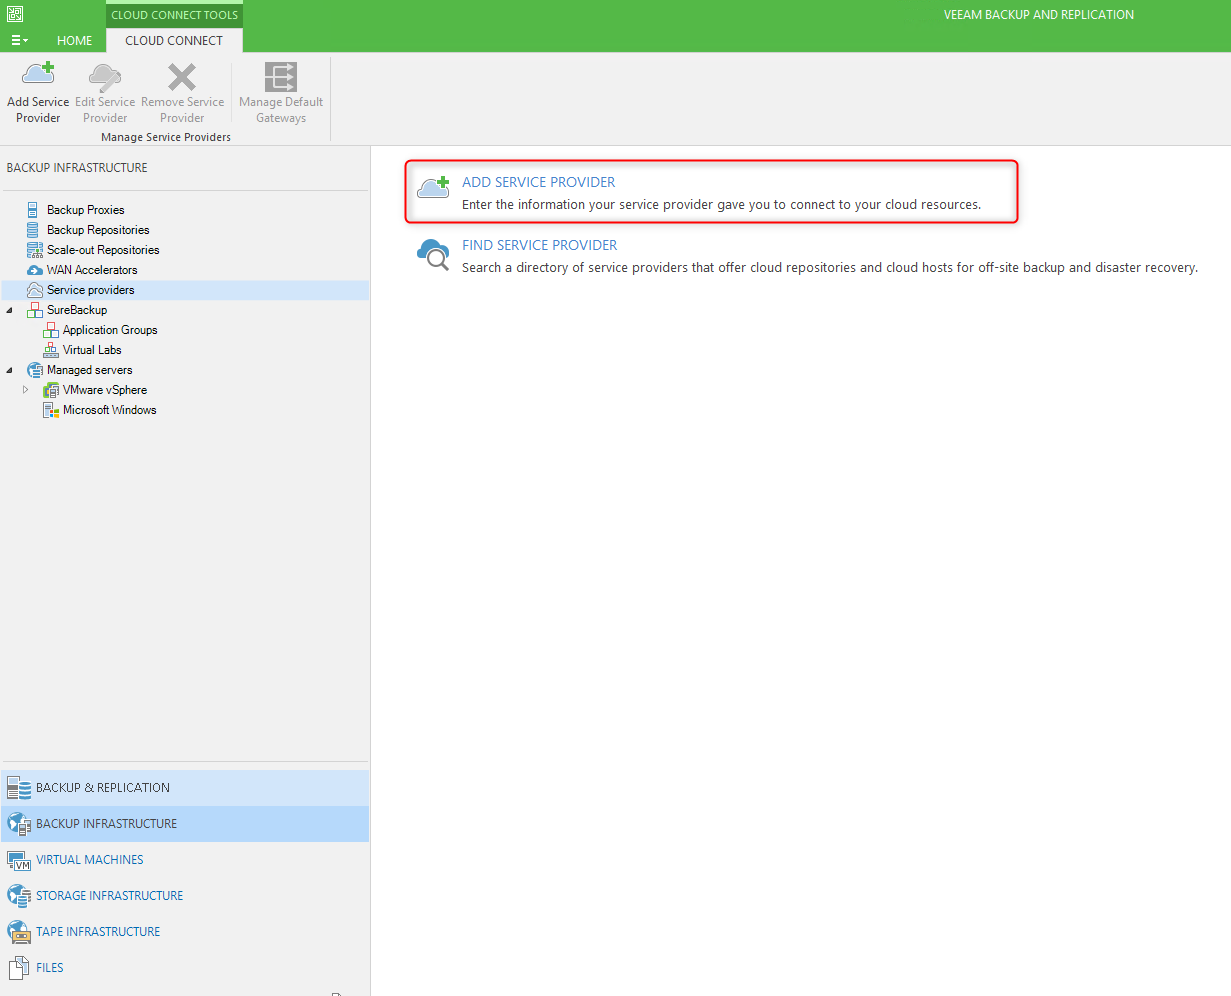The image size is (1231, 996).
Task: Click the Remove Service Provider ribbon icon
Action: click(182, 77)
